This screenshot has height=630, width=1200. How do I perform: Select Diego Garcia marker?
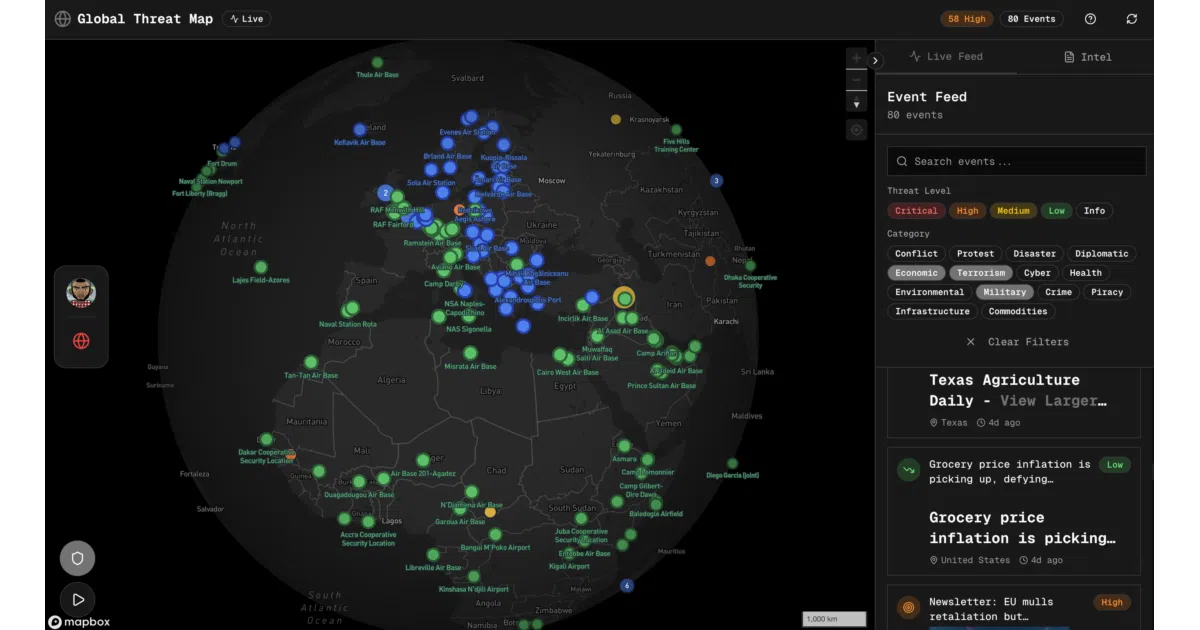[732, 464]
